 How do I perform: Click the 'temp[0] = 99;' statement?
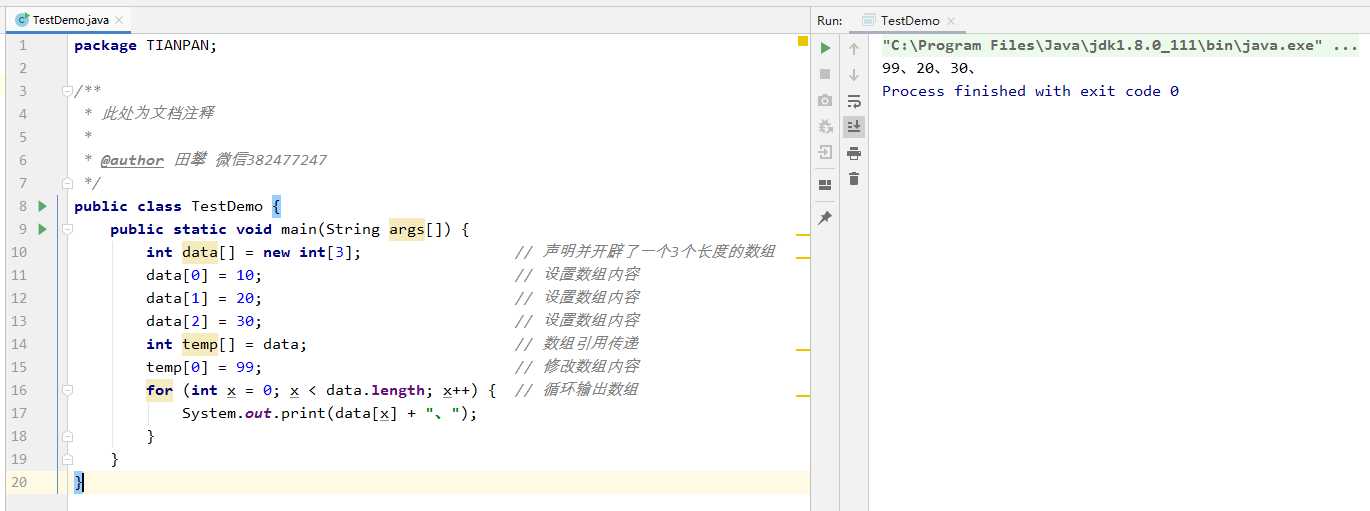click(x=204, y=367)
